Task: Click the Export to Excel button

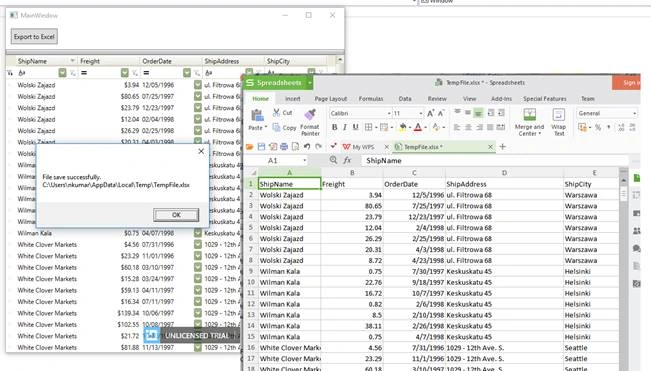Action: tap(34, 37)
